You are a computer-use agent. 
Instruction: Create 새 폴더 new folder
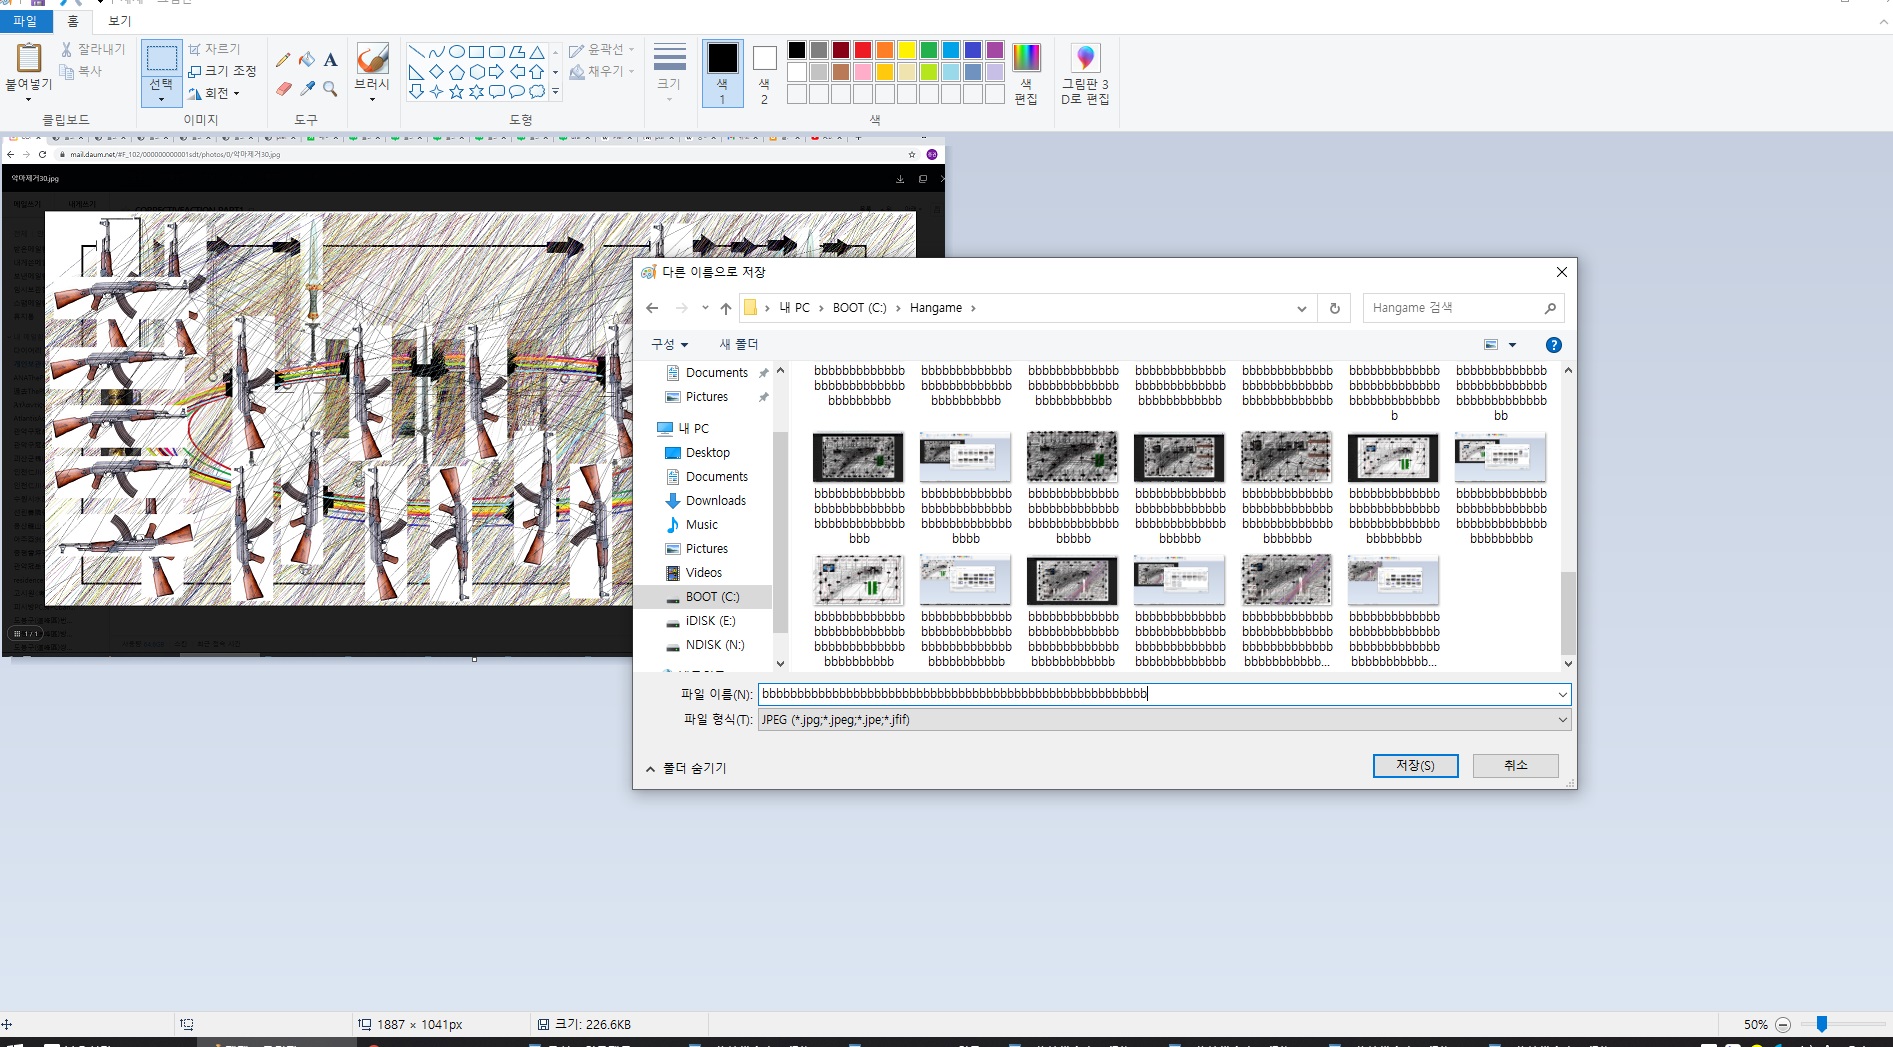point(739,345)
